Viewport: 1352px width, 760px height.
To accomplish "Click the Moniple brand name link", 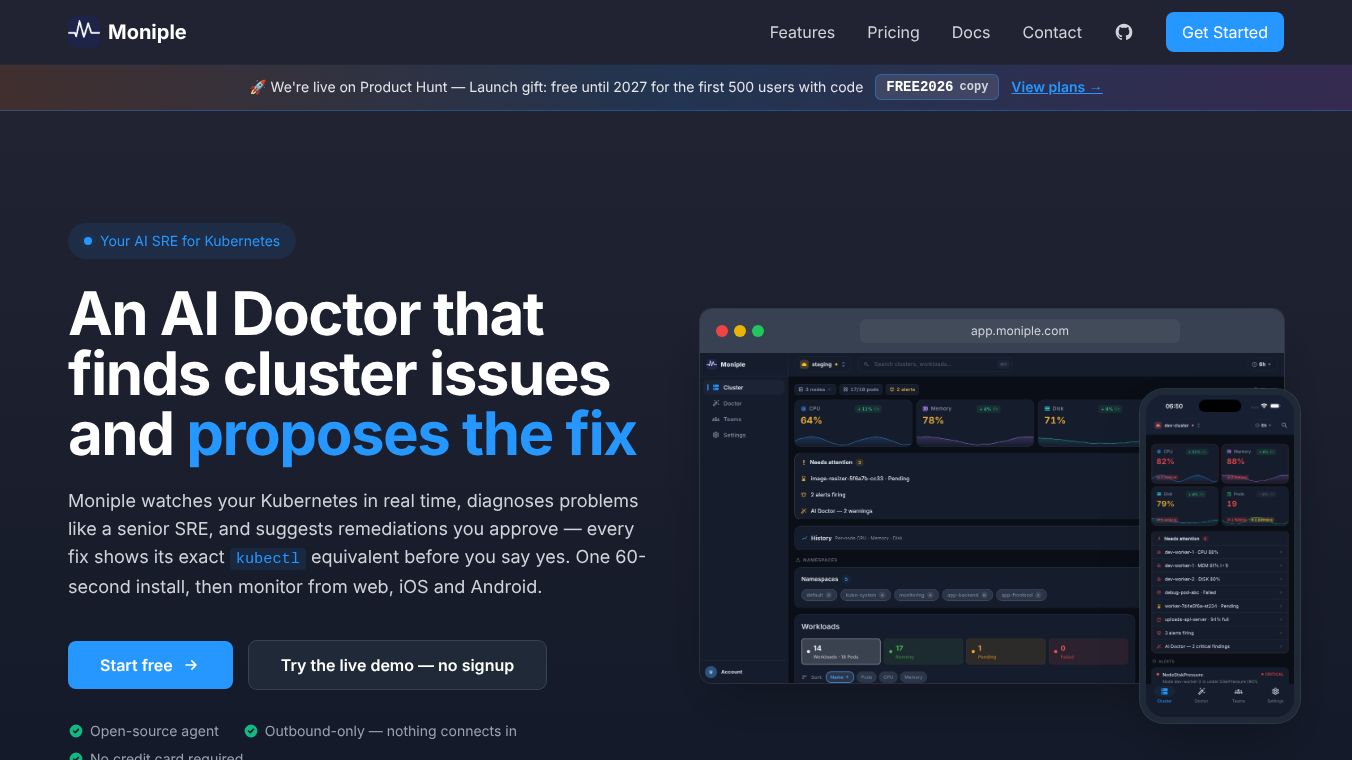I will click(x=147, y=32).
